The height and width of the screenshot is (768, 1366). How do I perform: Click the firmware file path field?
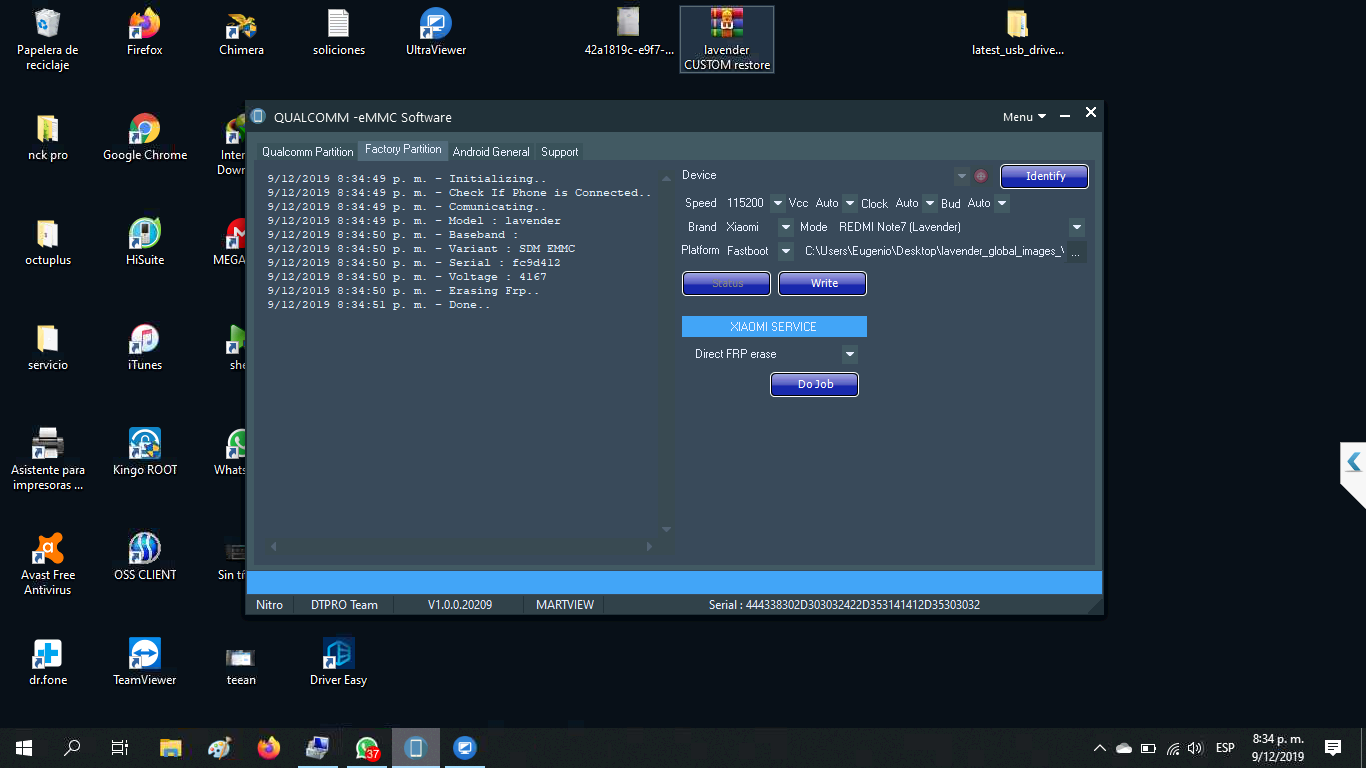click(933, 251)
